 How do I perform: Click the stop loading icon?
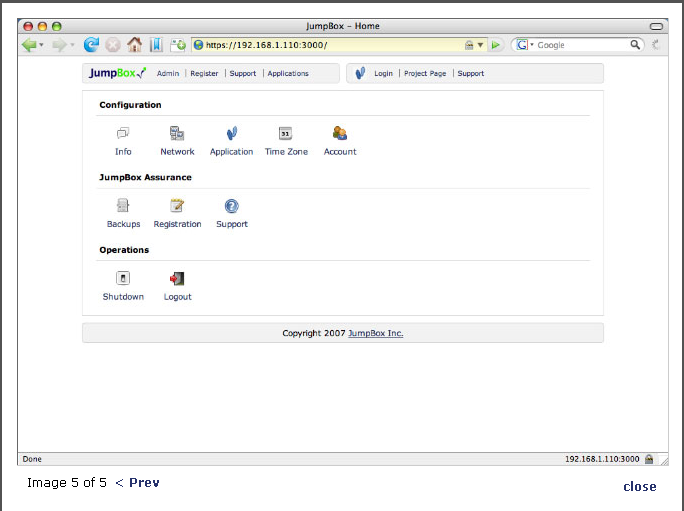click(x=113, y=45)
